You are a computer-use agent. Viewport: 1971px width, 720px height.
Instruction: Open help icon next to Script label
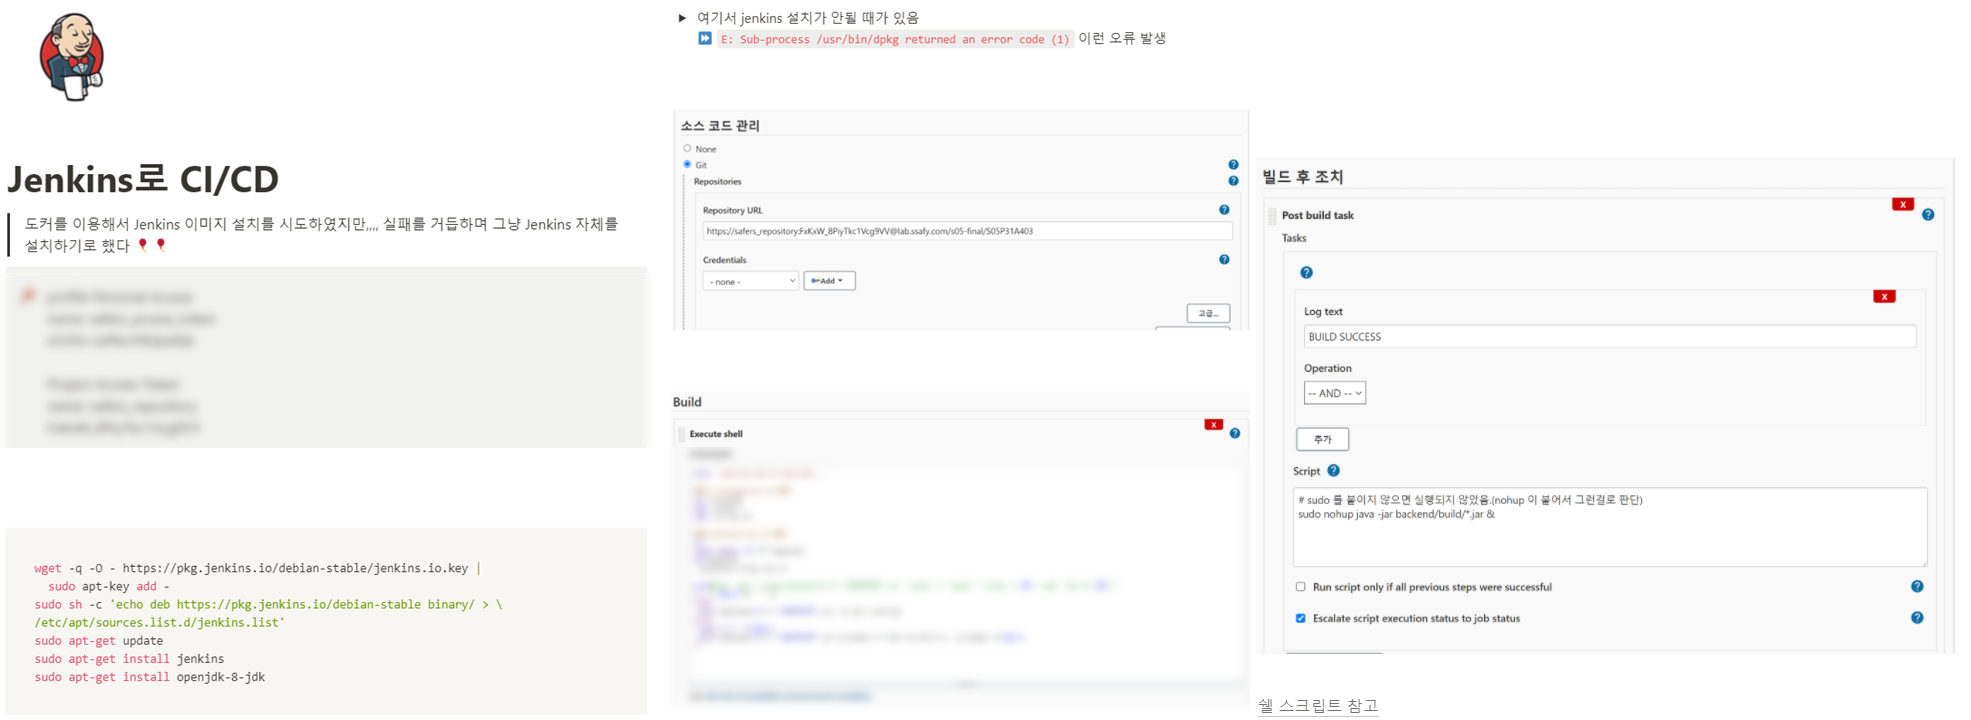pos(1333,471)
